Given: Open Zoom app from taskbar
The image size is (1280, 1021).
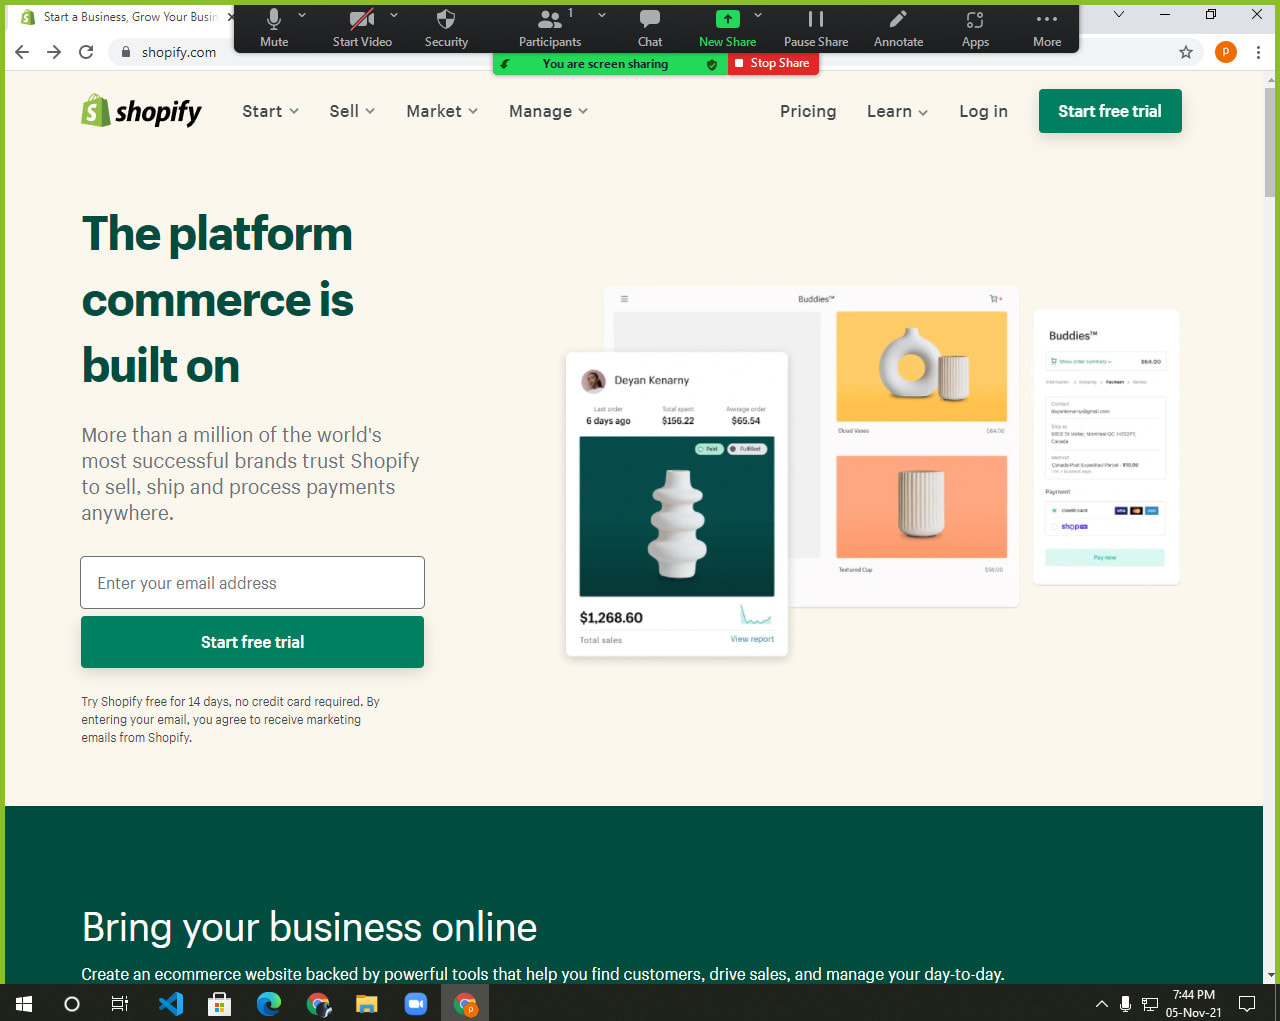Looking at the screenshot, I should [415, 1003].
